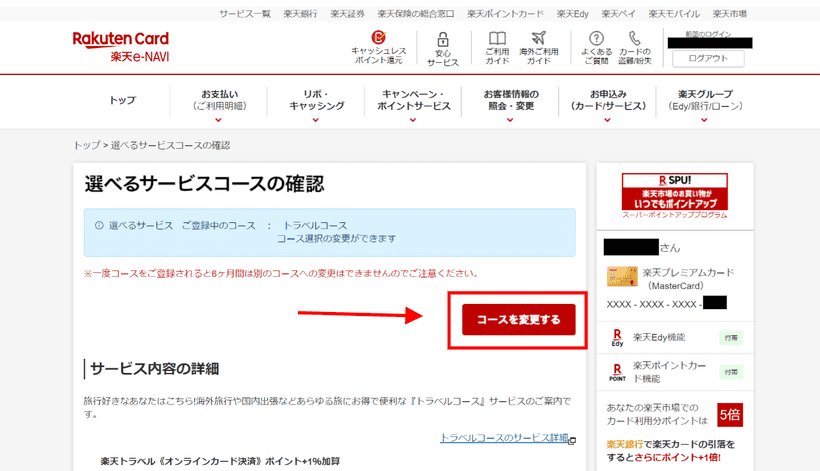Go to the トップ navigation item
The height and width of the screenshot is (471, 820).
(x=122, y=100)
